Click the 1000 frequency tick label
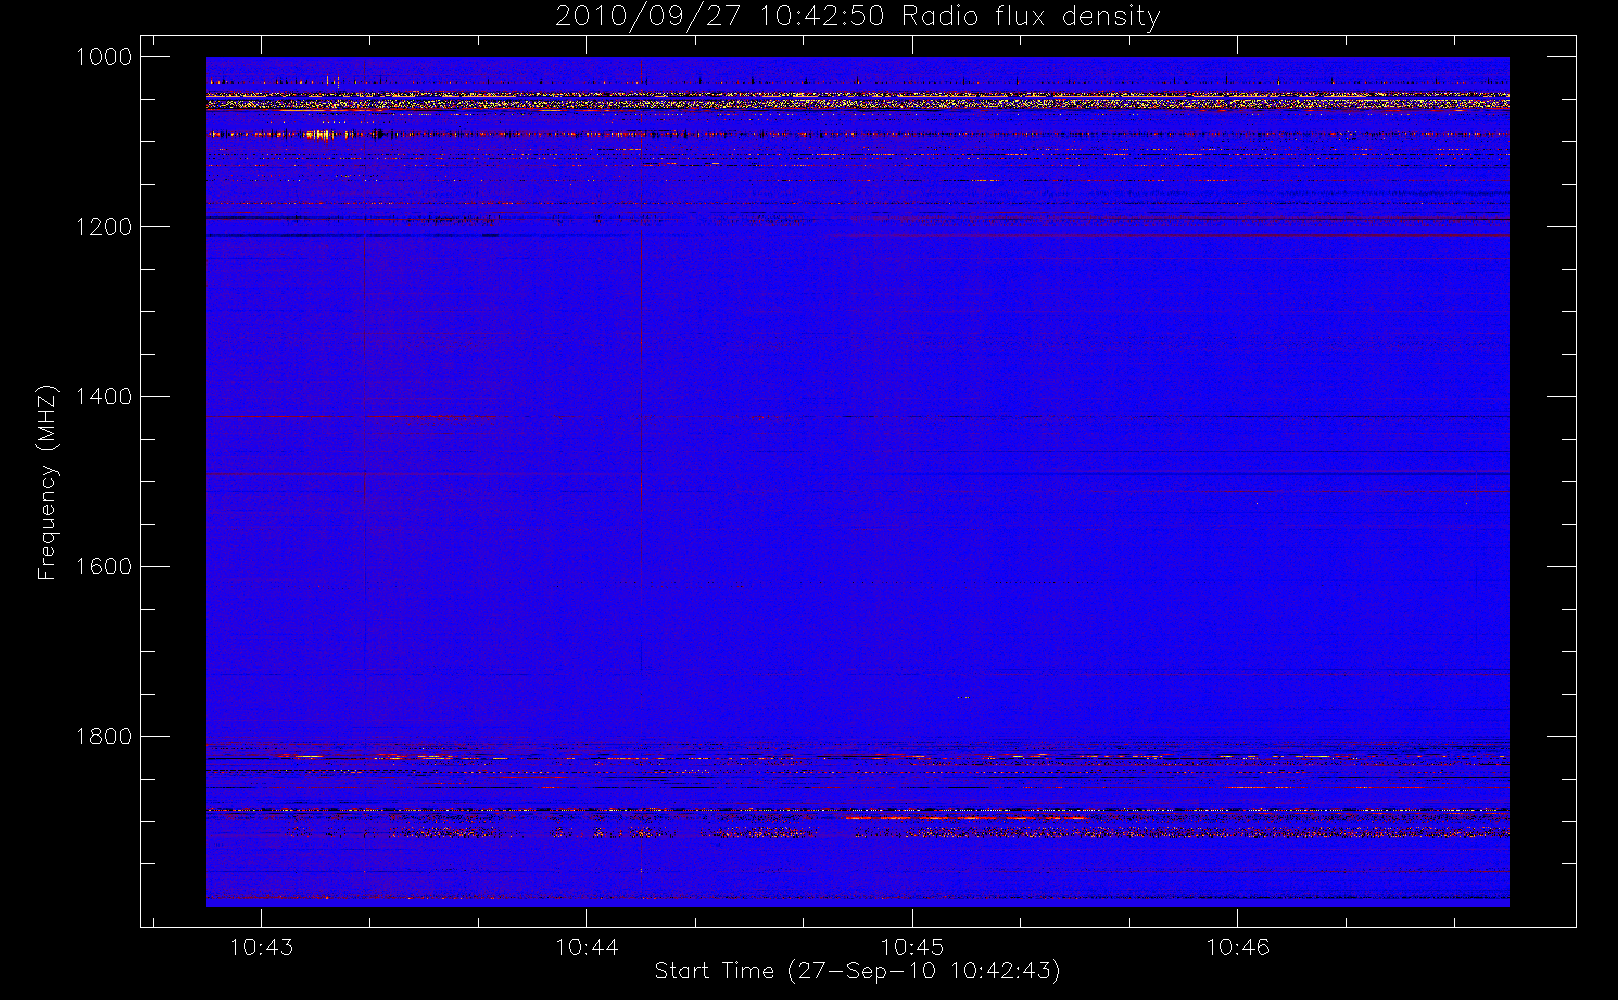This screenshot has height=1000, width=1618. click(x=104, y=57)
